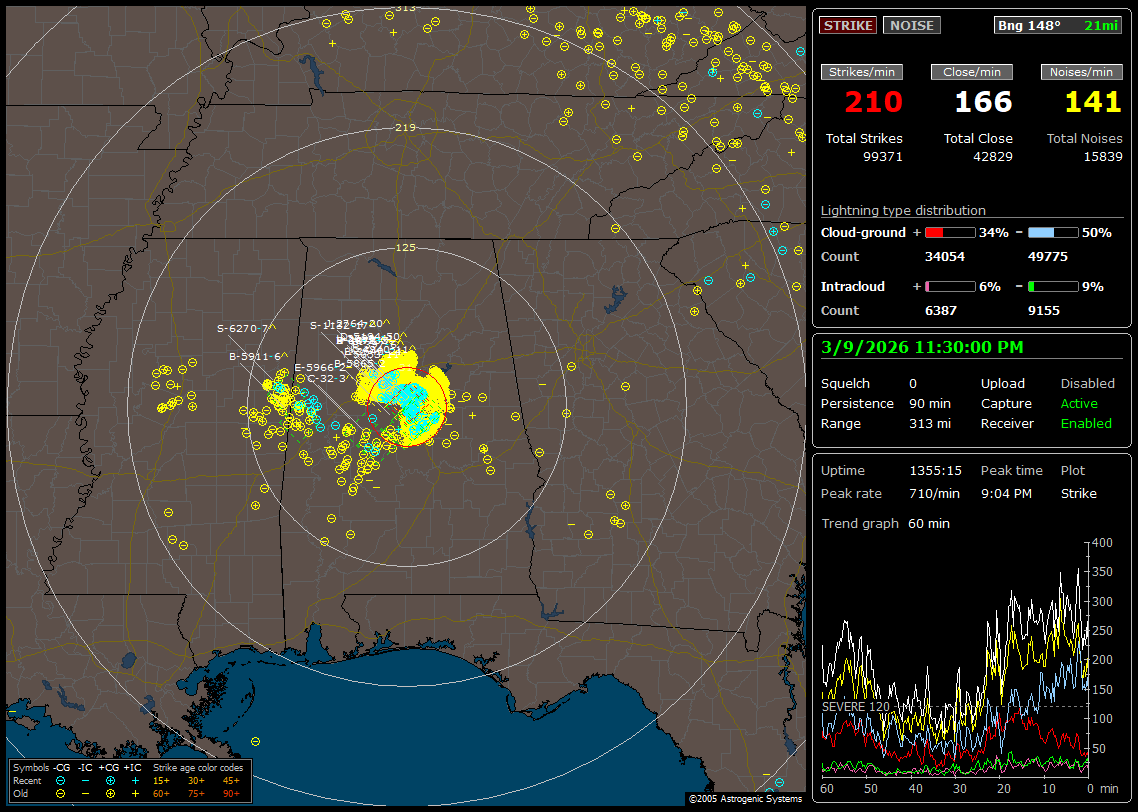The width and height of the screenshot is (1138, 812).
Task: Click the recent +CG cyan legend symbol
Action: pyautogui.click(x=110, y=780)
